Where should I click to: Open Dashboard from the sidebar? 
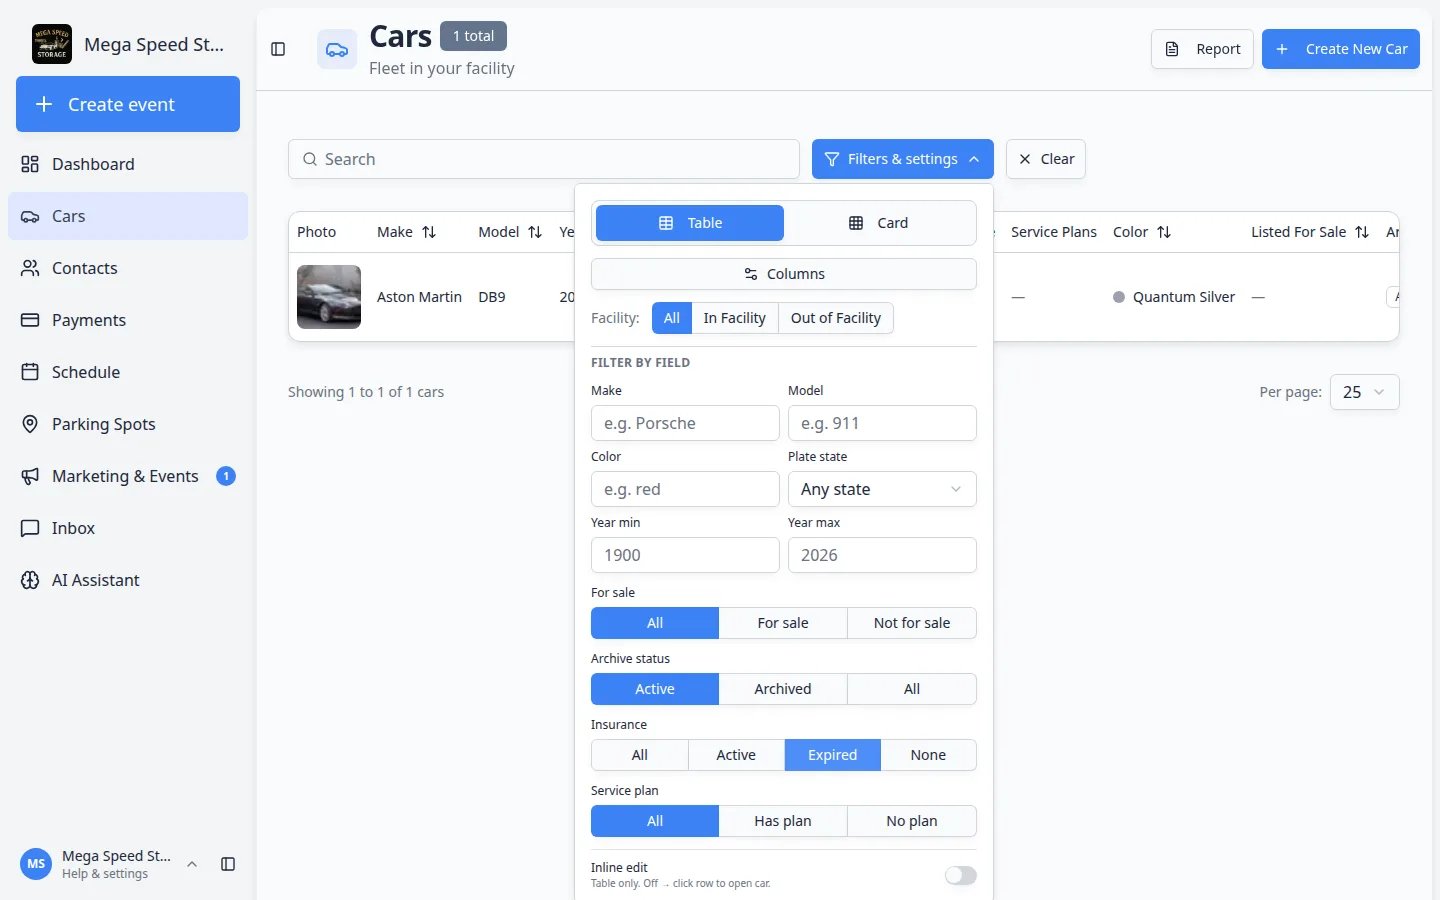128,164
